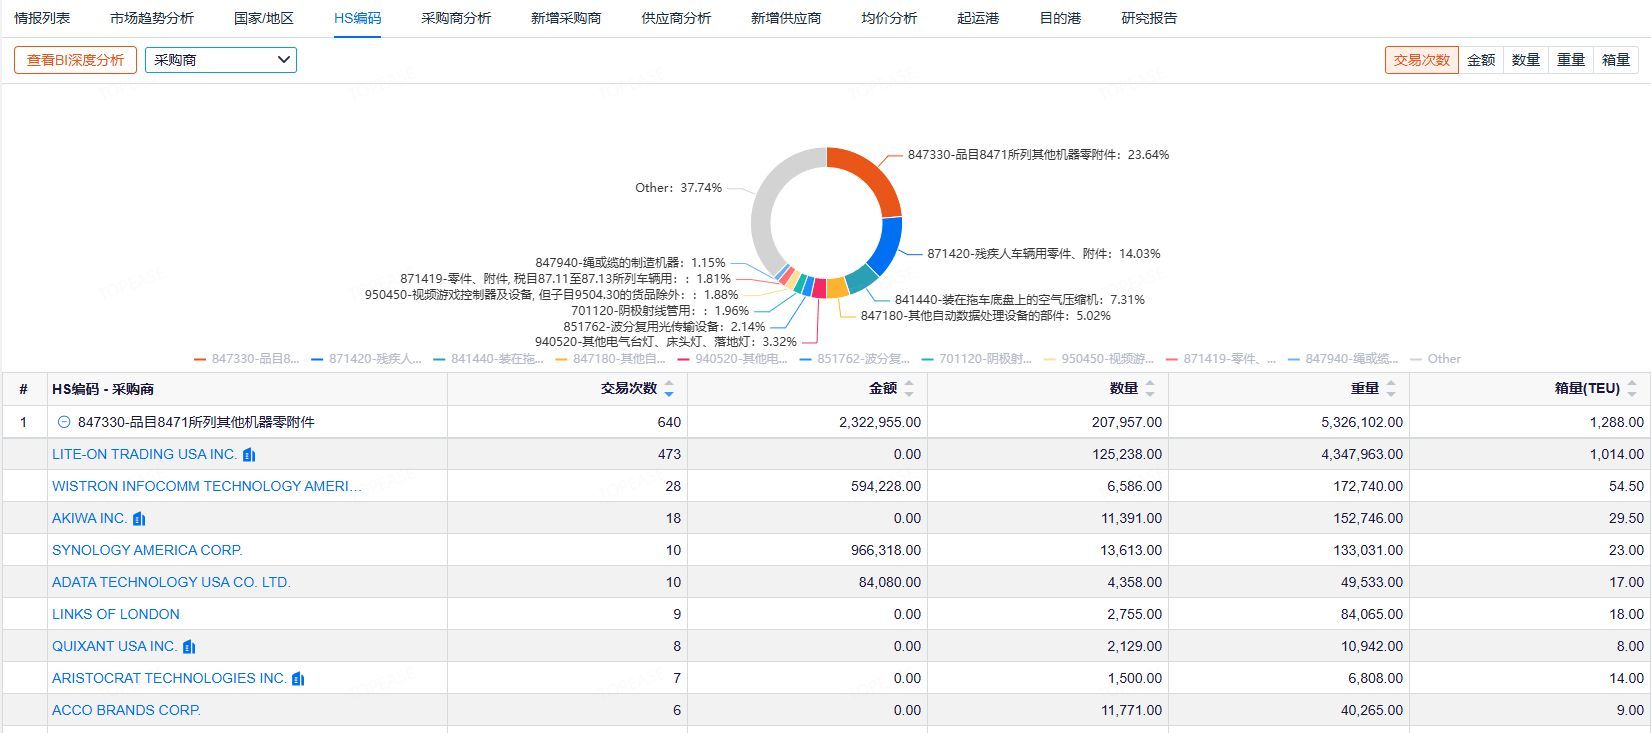1651x733 pixels.
Task: Switch chart metric to 数量
Action: (1526, 60)
